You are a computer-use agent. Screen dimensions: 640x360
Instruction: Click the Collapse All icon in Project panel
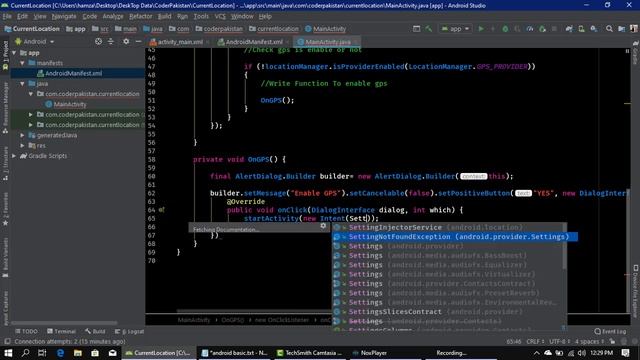tap(111, 41)
